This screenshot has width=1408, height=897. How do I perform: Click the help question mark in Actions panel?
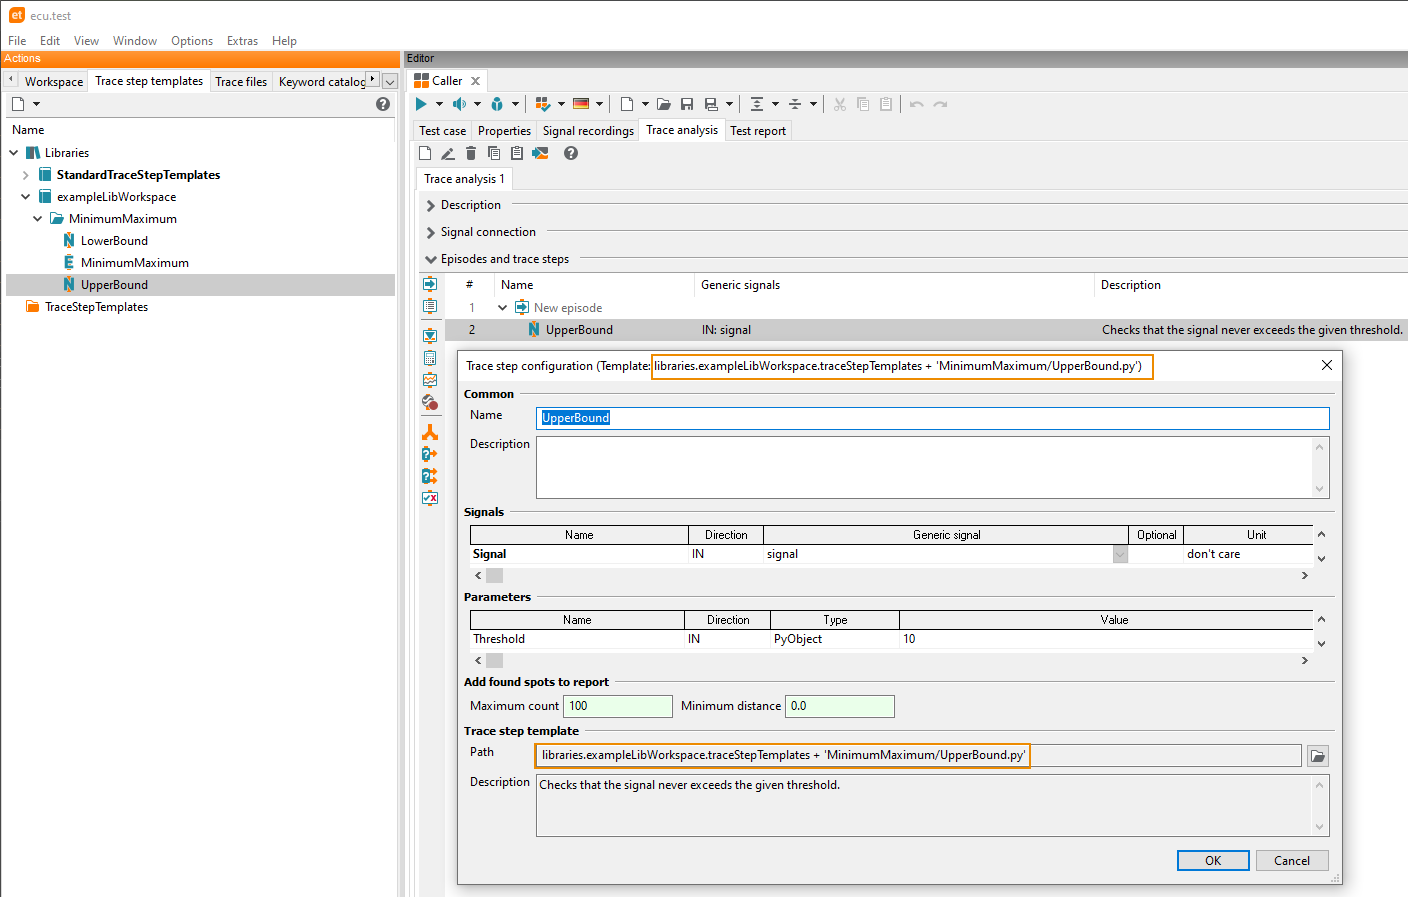click(x=383, y=104)
